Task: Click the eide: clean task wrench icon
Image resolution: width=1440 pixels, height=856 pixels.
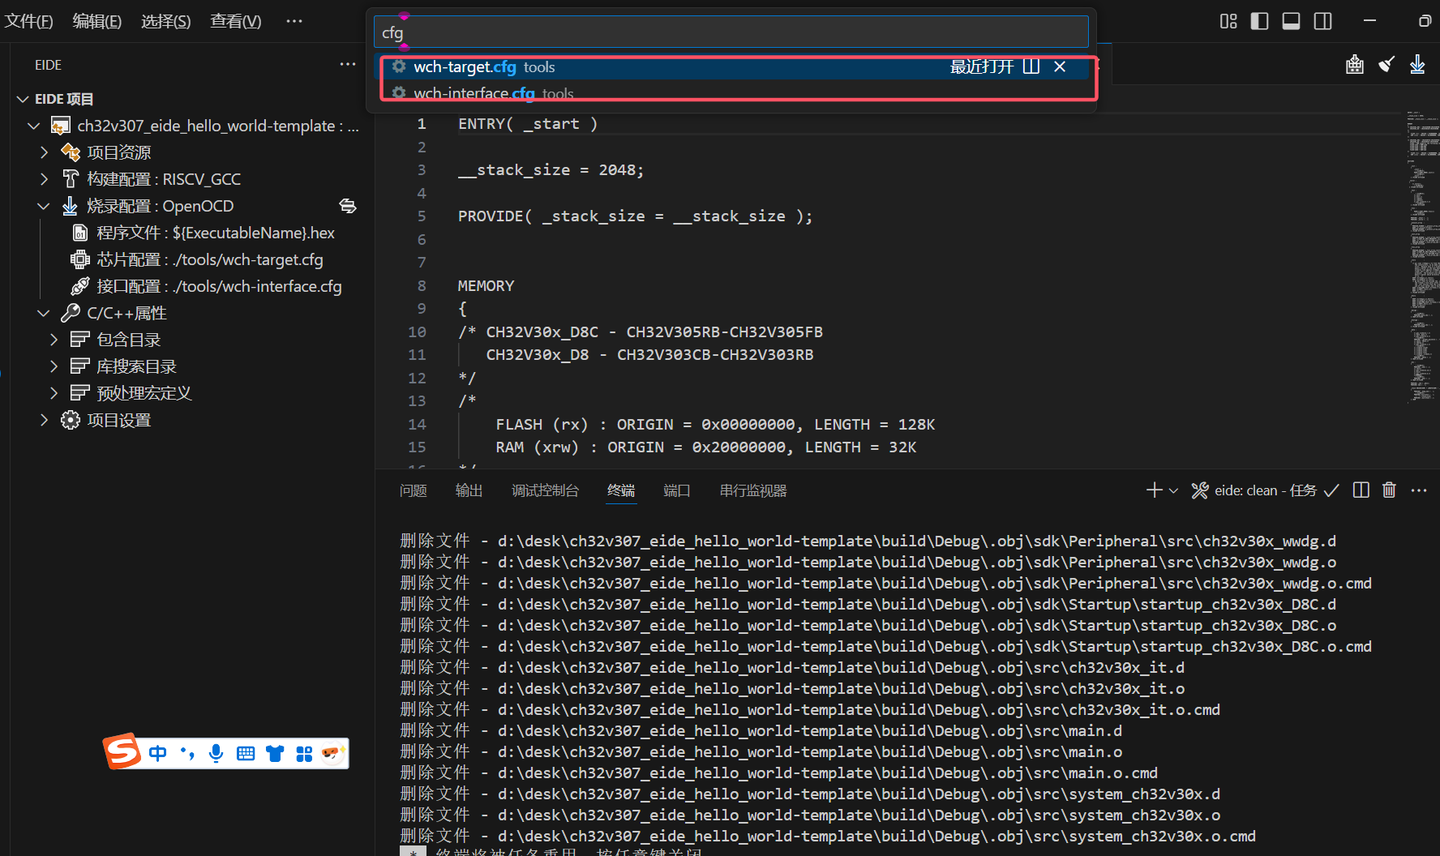Action: (1199, 490)
